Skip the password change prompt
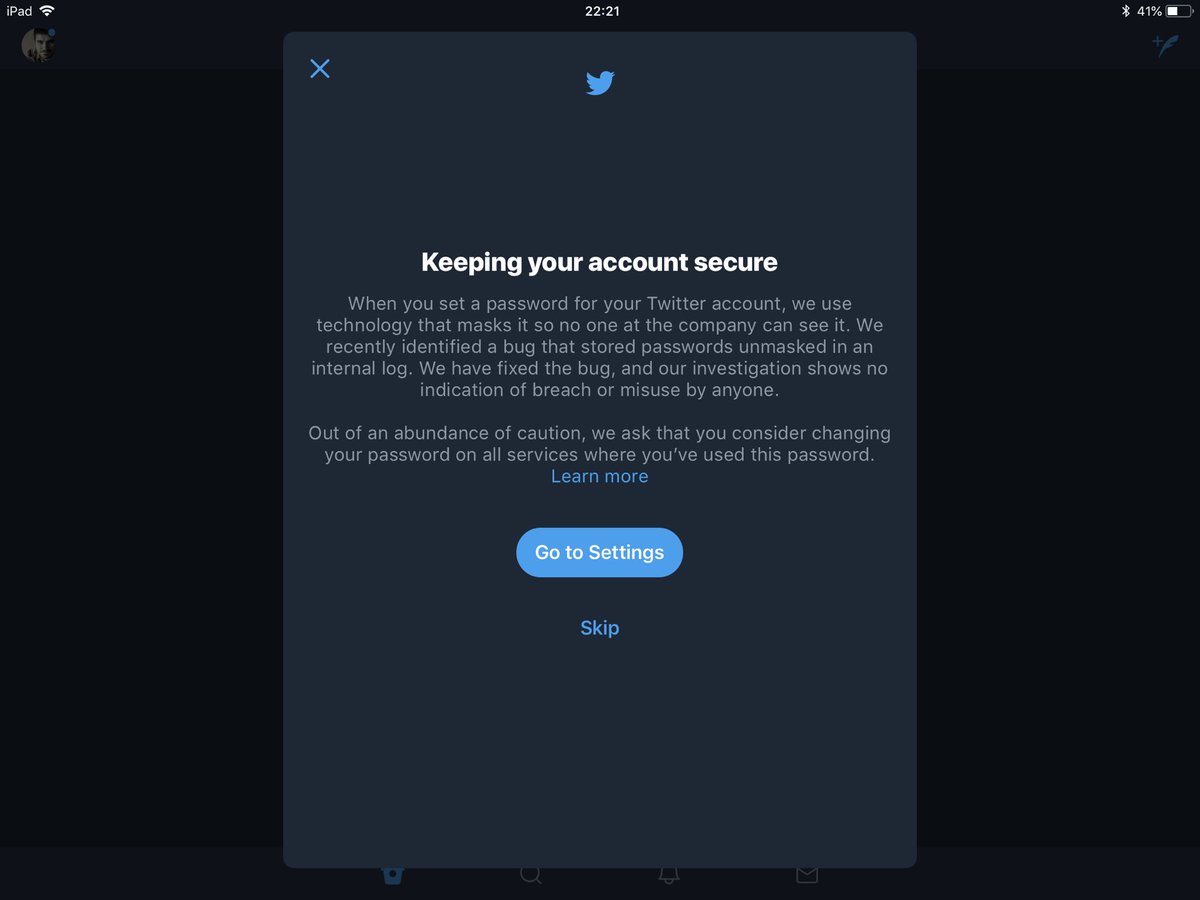 600,628
